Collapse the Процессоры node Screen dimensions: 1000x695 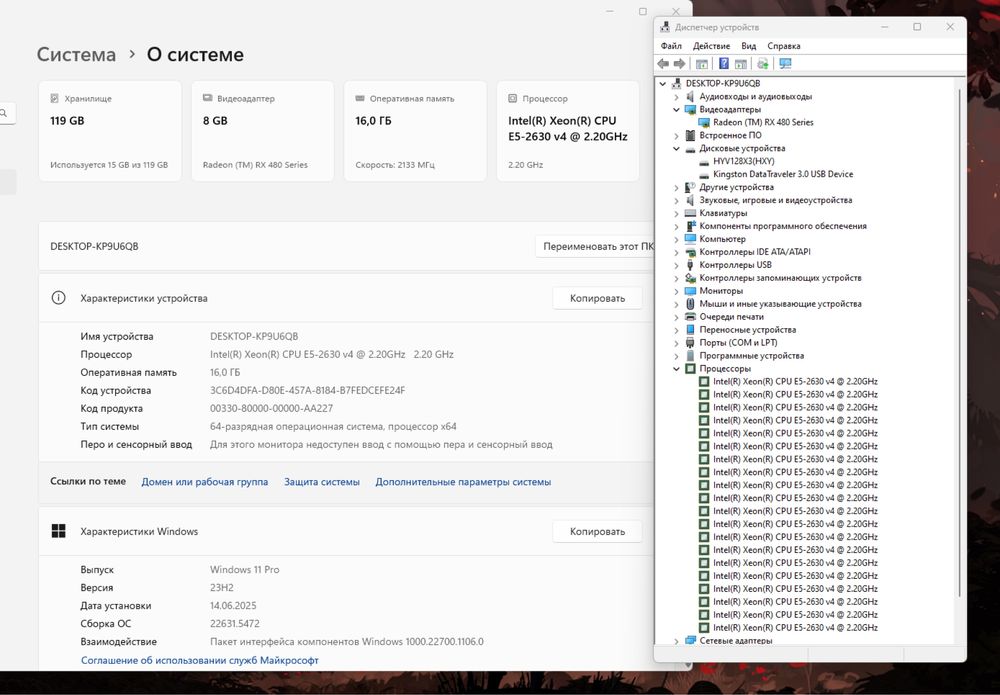(677, 369)
